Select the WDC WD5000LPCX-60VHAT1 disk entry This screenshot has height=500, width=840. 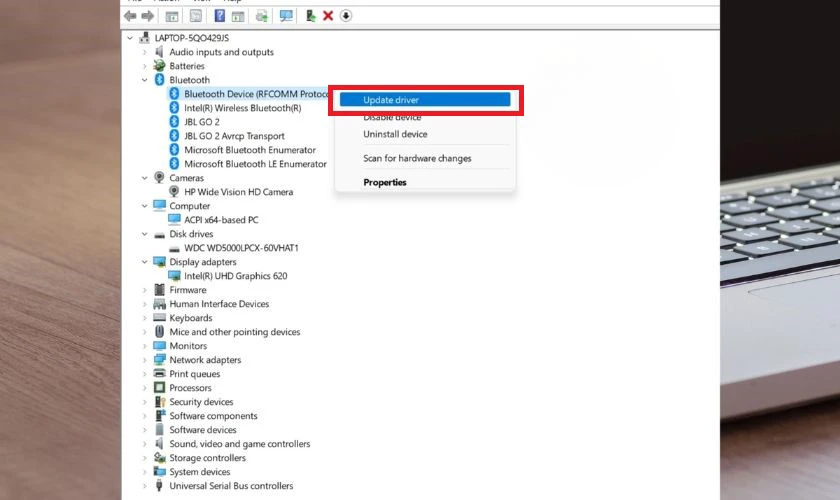(x=241, y=248)
